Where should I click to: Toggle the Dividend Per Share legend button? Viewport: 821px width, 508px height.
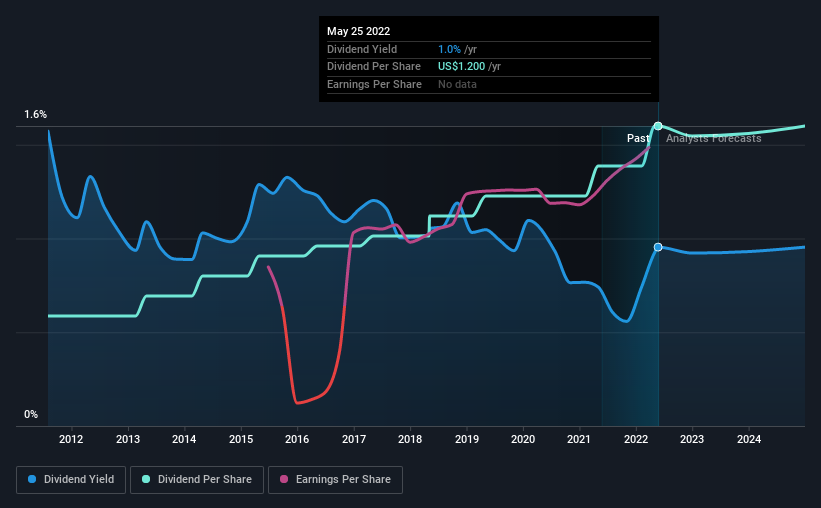197,480
